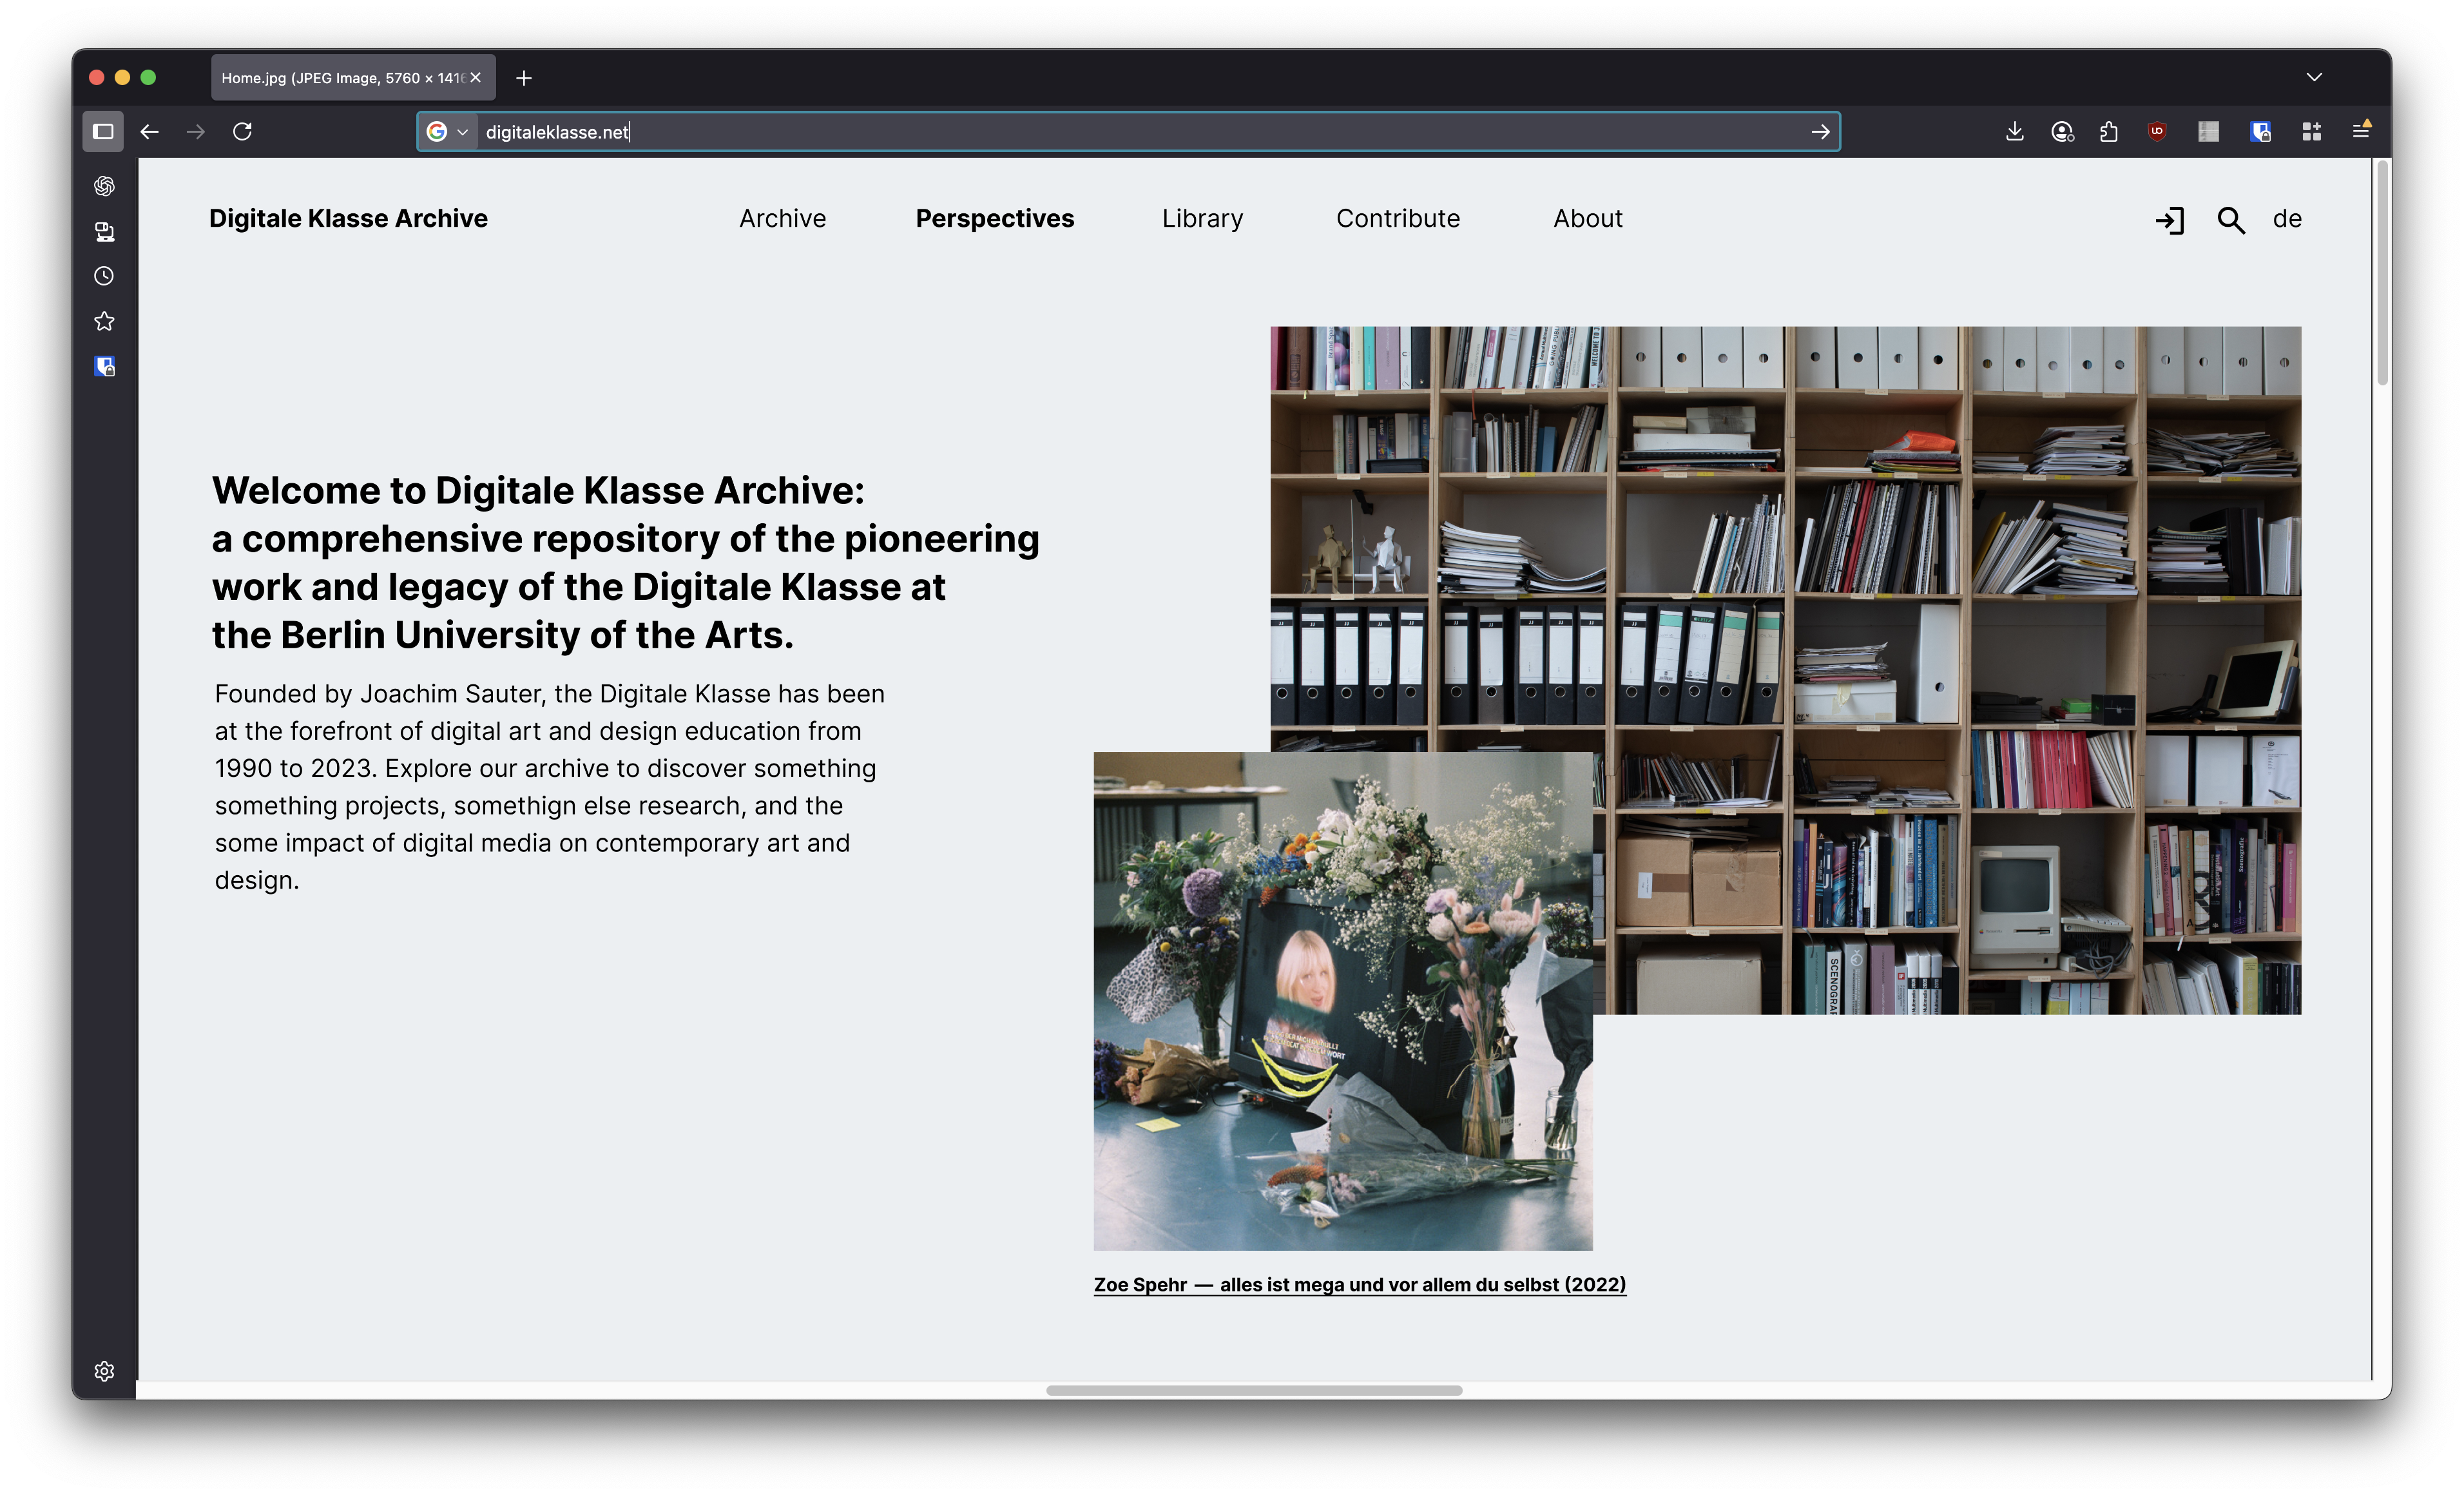This screenshot has height=1495, width=2464.
Task: Switch site language to de
Action: pyautogui.click(x=2287, y=219)
